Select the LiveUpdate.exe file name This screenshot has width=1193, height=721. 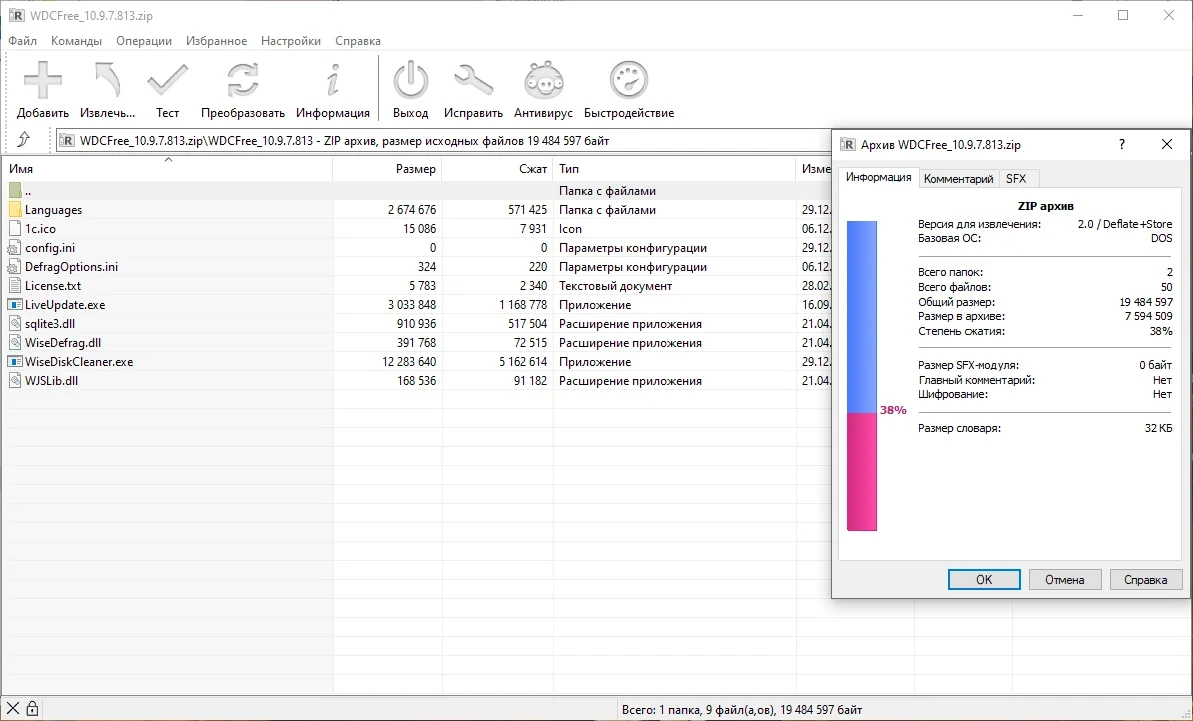[x=65, y=305]
